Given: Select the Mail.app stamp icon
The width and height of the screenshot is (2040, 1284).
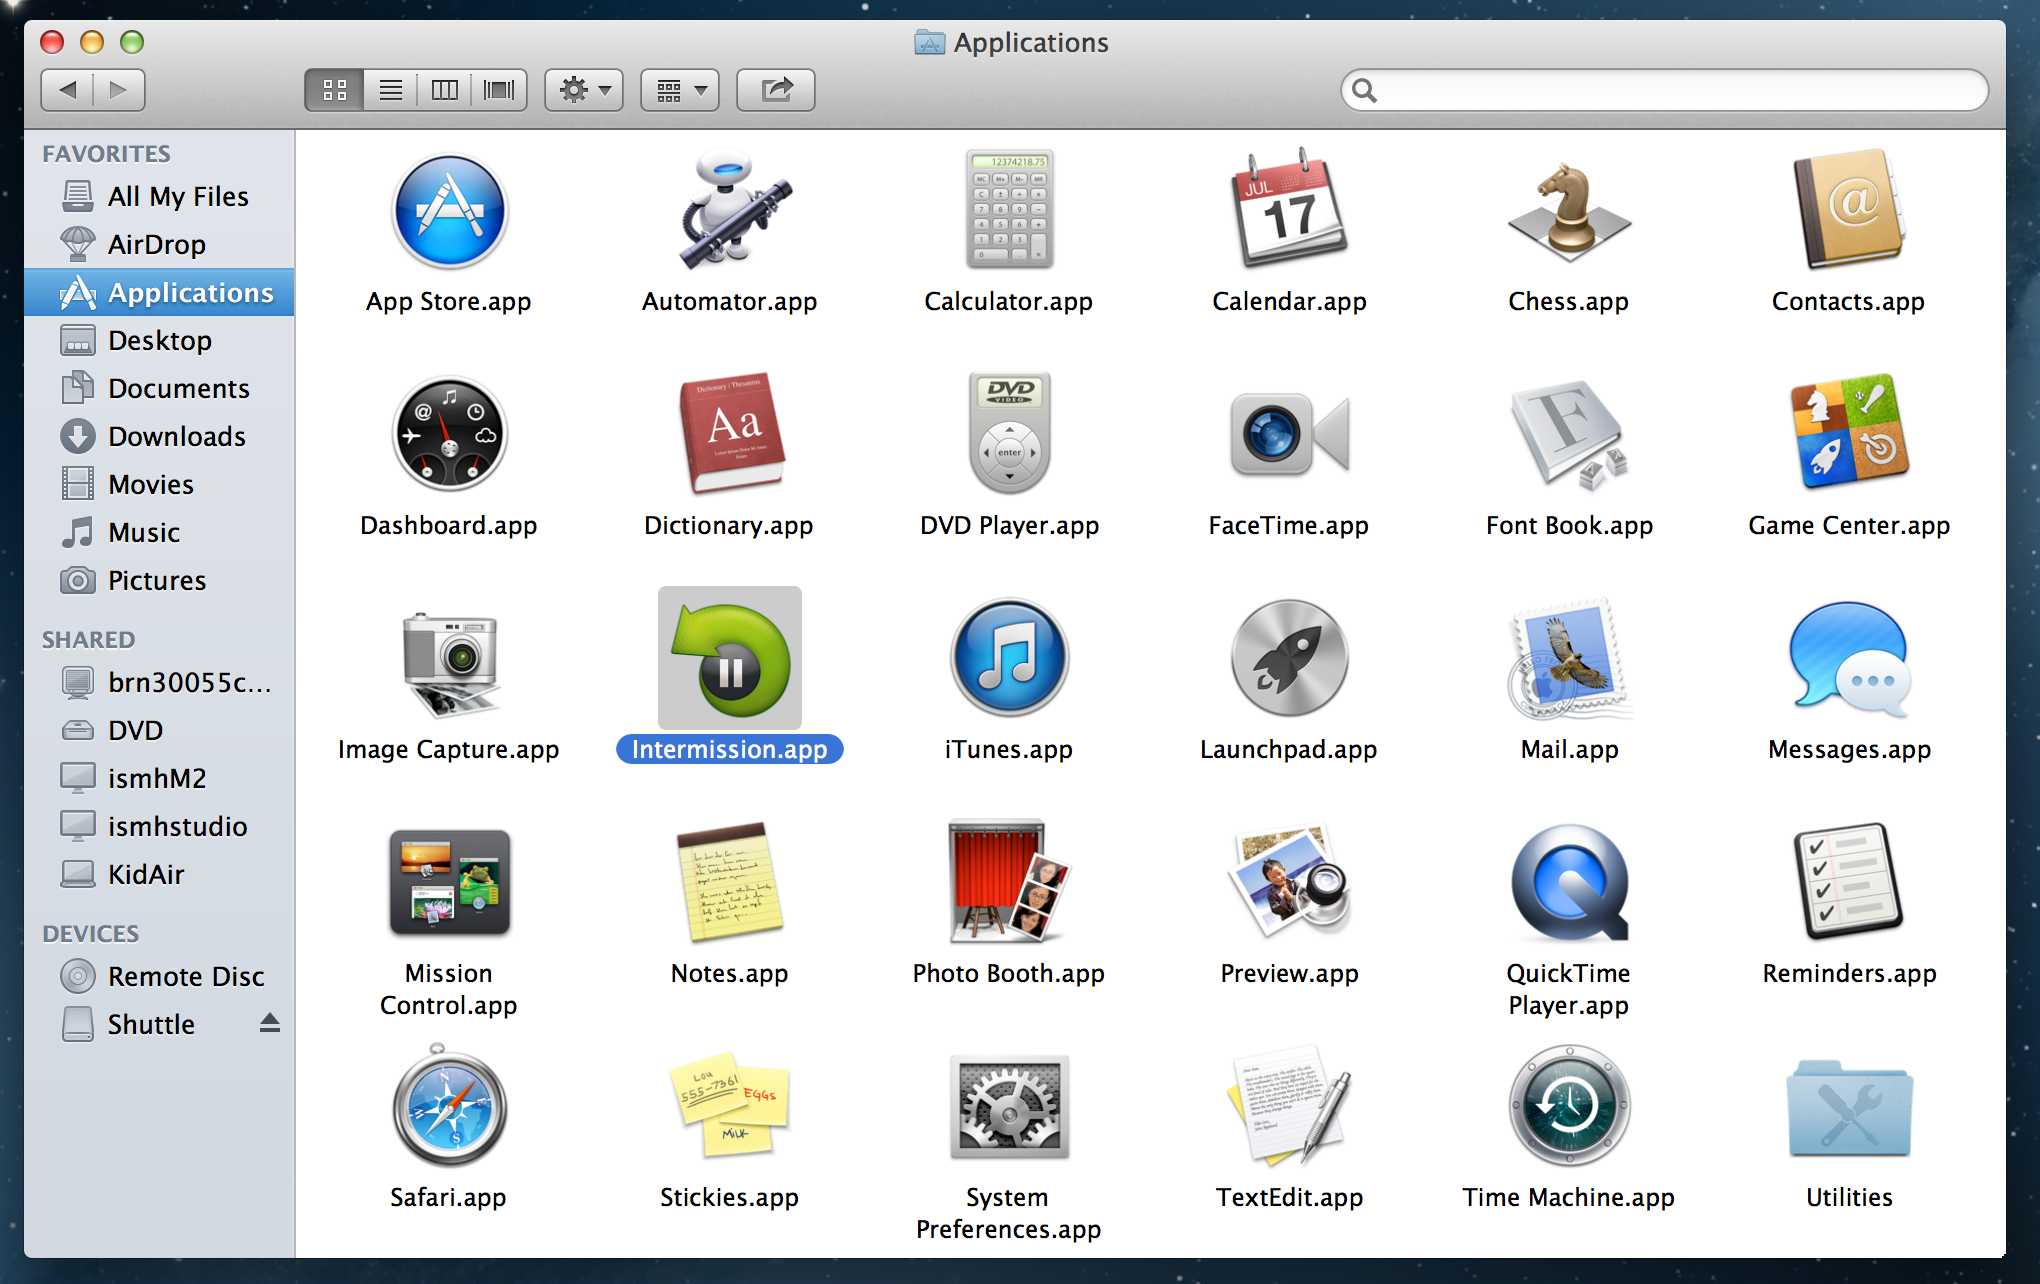Looking at the screenshot, I should pyautogui.click(x=1569, y=659).
